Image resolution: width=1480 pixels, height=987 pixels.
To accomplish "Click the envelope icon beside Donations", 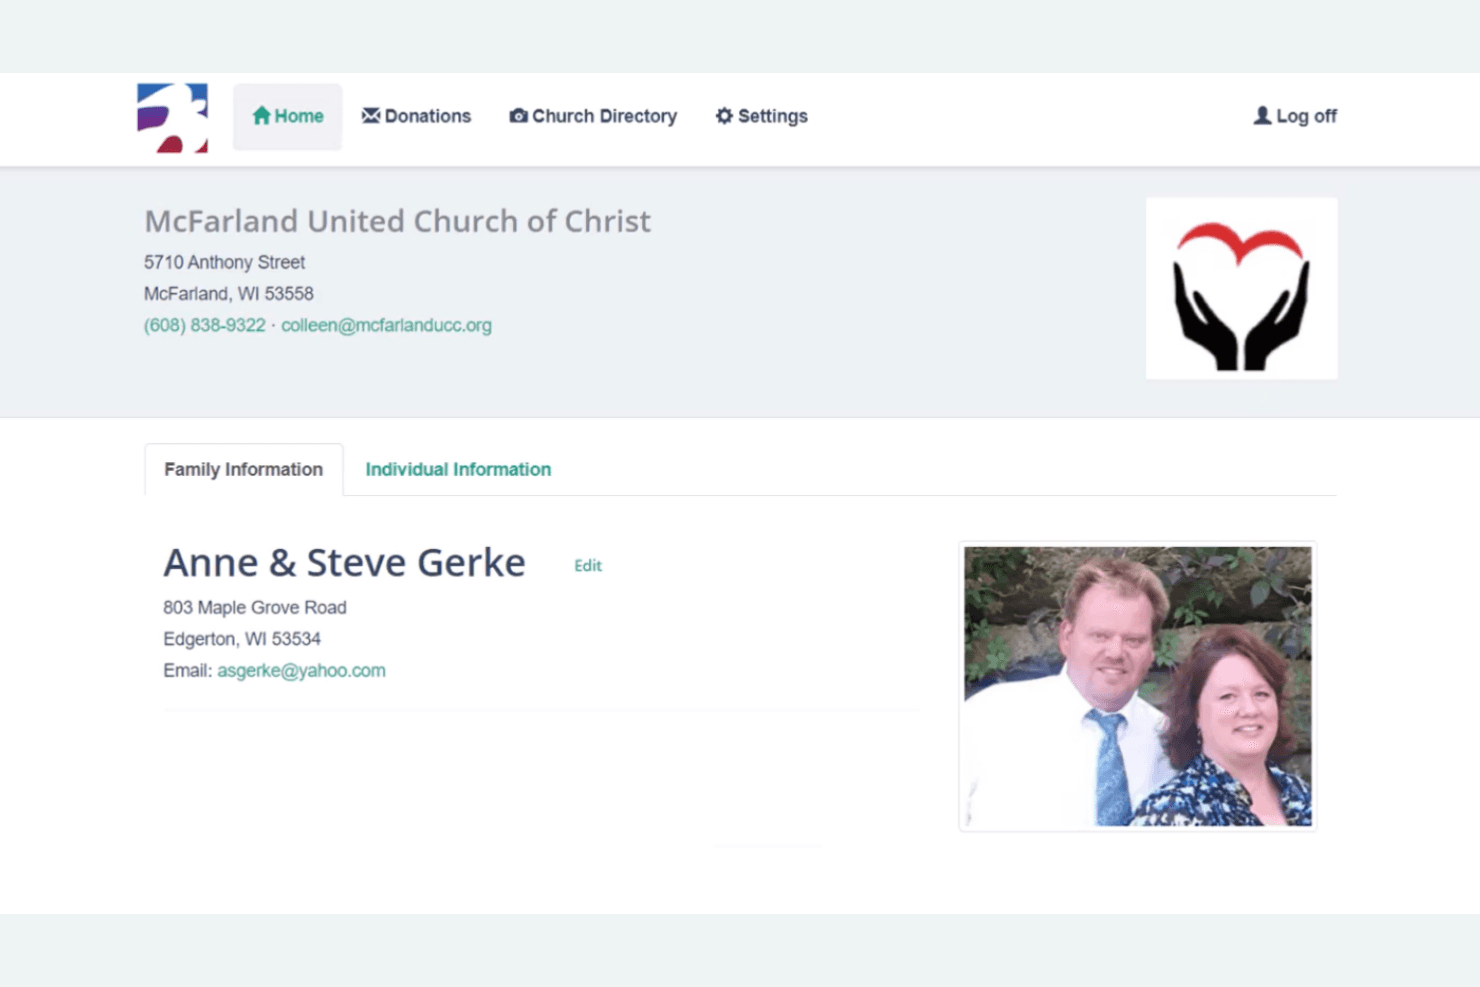I will 371,116.
